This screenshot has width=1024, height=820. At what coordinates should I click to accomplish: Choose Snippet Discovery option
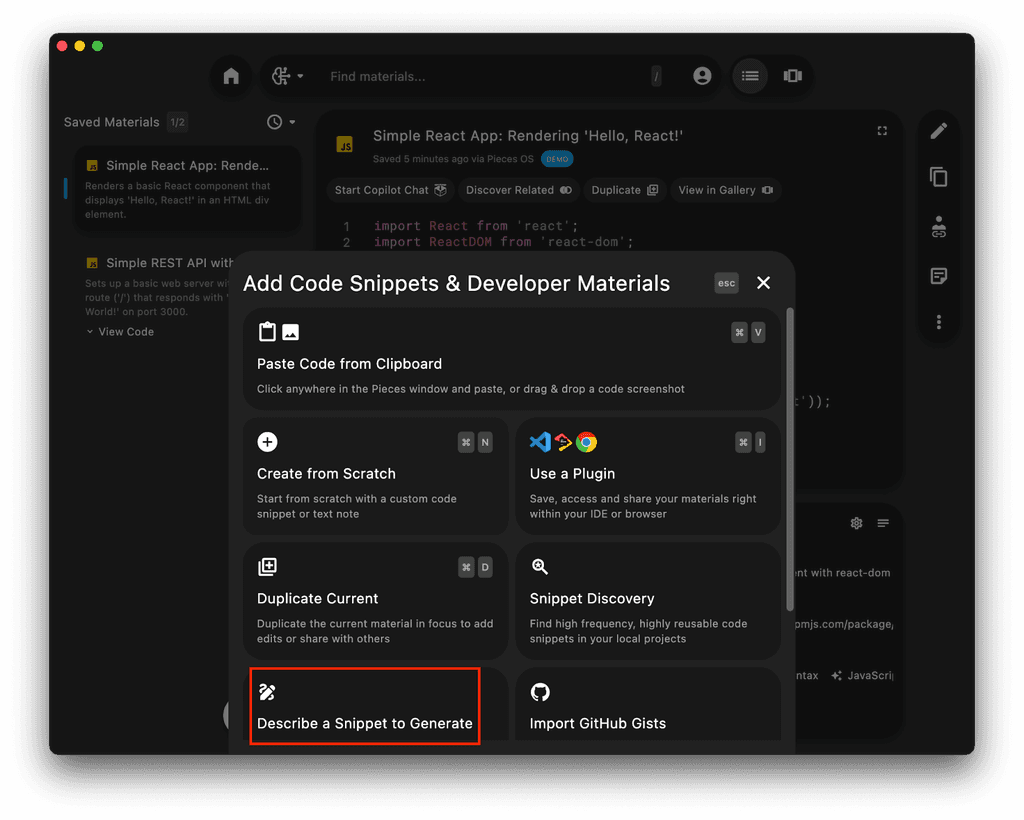coord(648,601)
